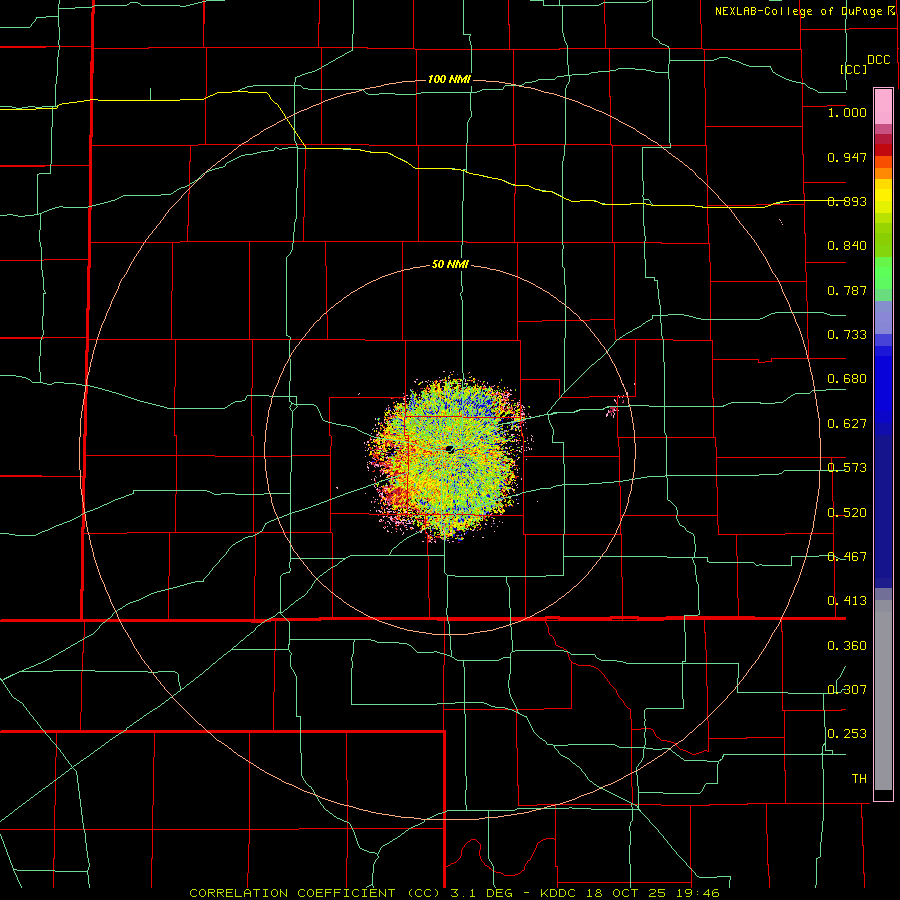Click the 50 NMI range ring label
900x900 pixels.
coord(450,264)
